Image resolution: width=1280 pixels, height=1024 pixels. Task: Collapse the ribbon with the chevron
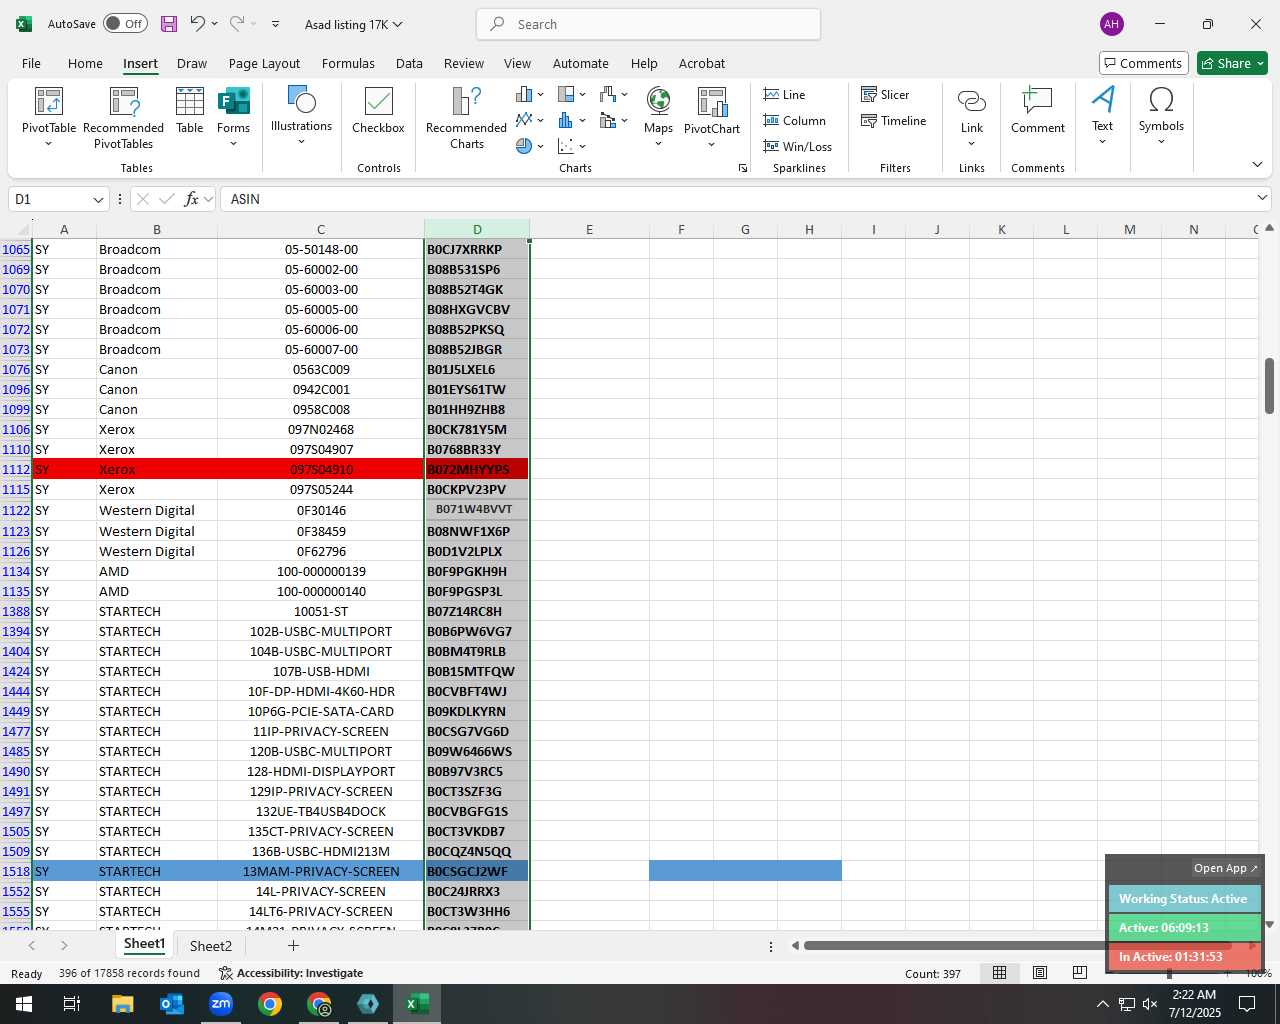tap(1257, 165)
